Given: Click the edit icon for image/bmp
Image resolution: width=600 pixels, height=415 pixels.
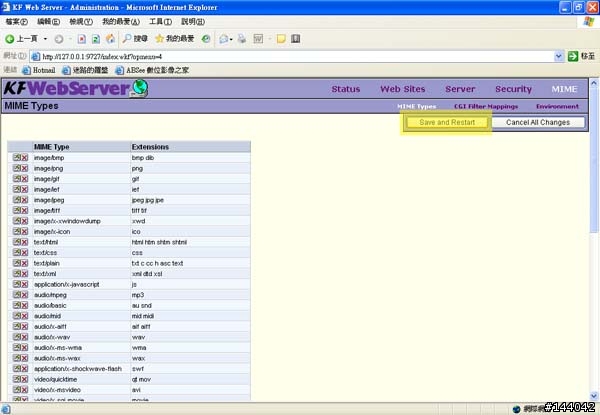Looking at the screenshot, I should (16, 158).
